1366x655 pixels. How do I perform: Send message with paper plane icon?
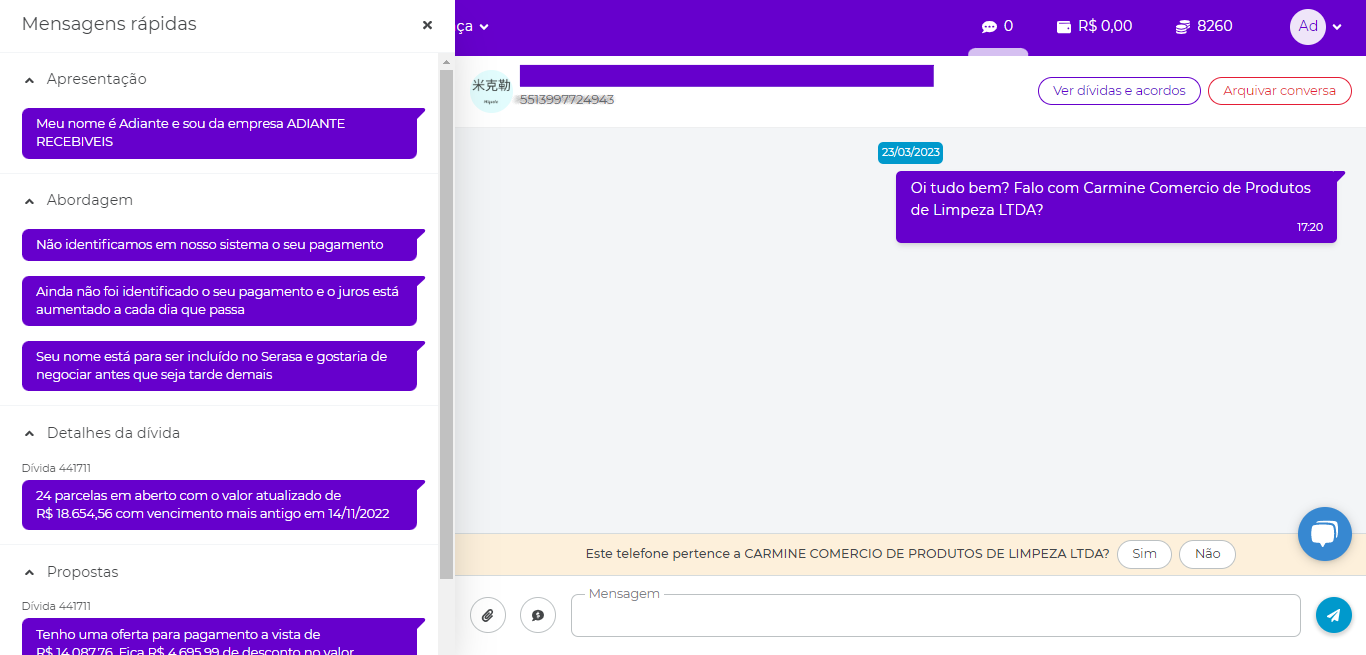pos(1334,615)
